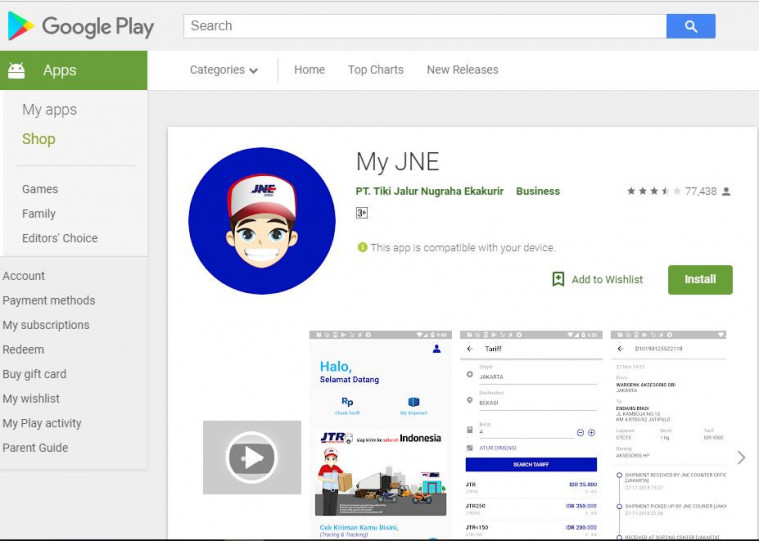This screenshot has width=759, height=541.
Task: Click the star rating display
Action: coord(653,191)
